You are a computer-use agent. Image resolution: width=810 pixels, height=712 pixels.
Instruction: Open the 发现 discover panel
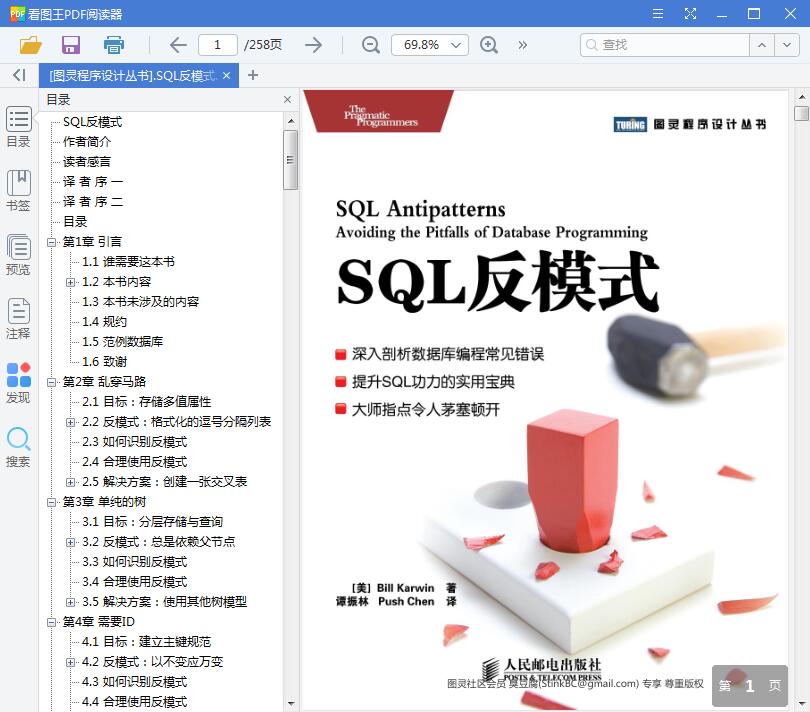coord(19,383)
